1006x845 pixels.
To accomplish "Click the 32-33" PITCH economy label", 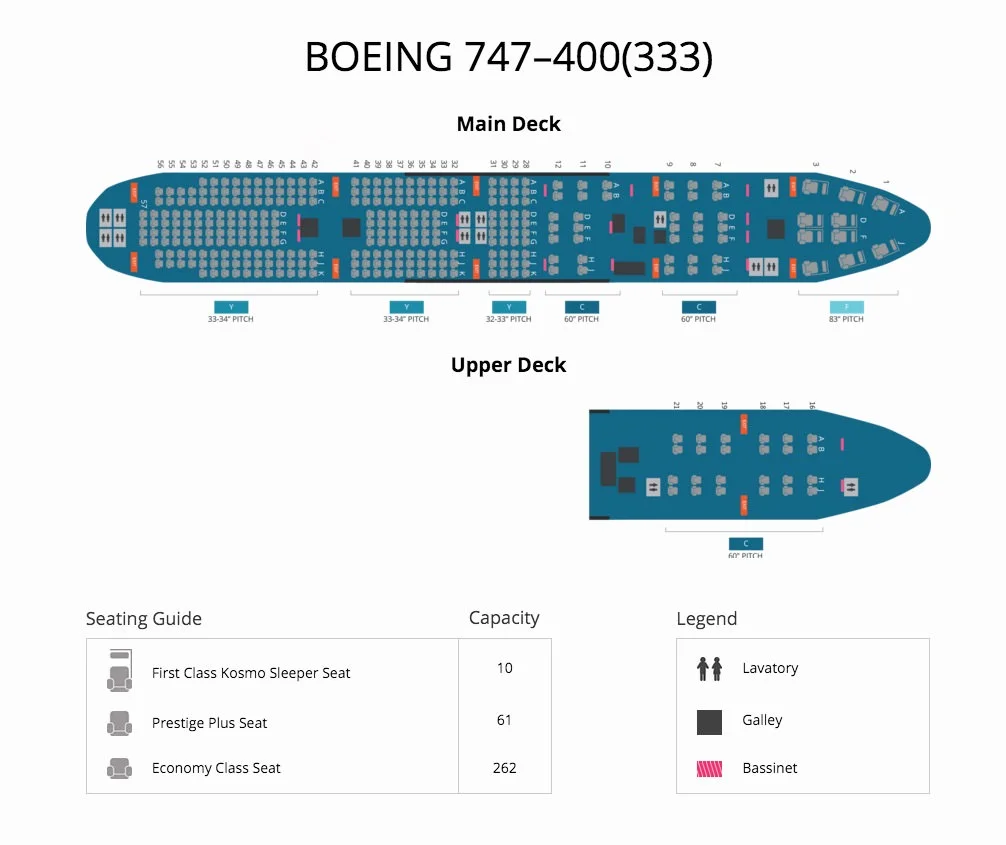I will pos(508,319).
